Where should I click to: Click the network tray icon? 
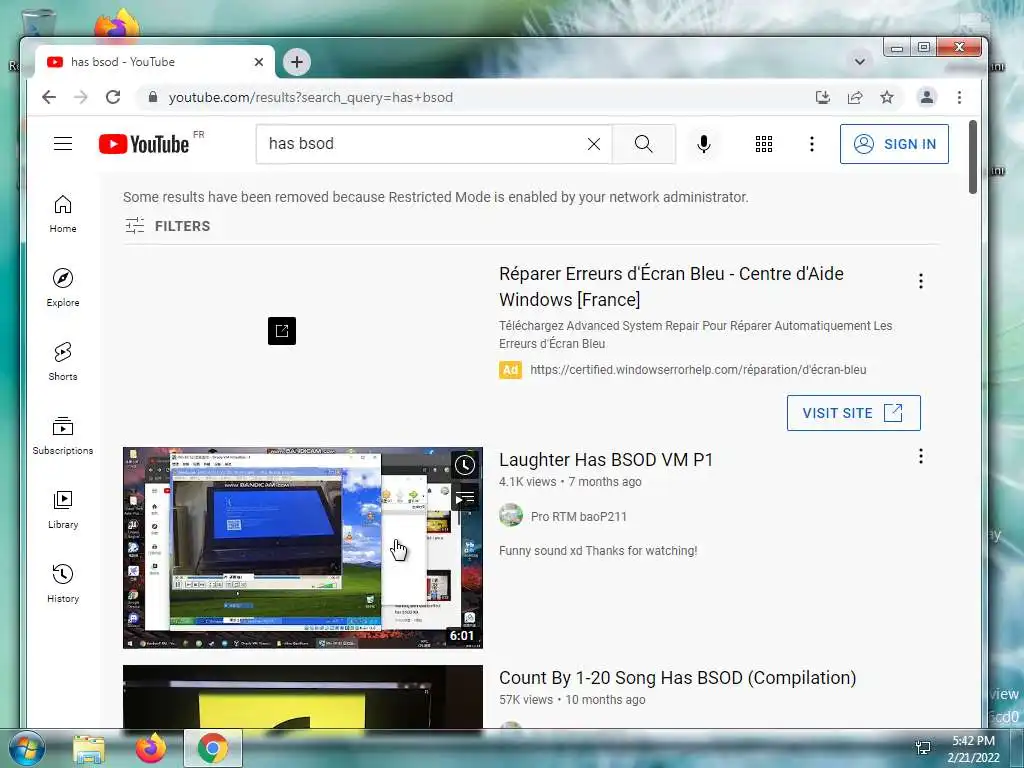(x=923, y=748)
